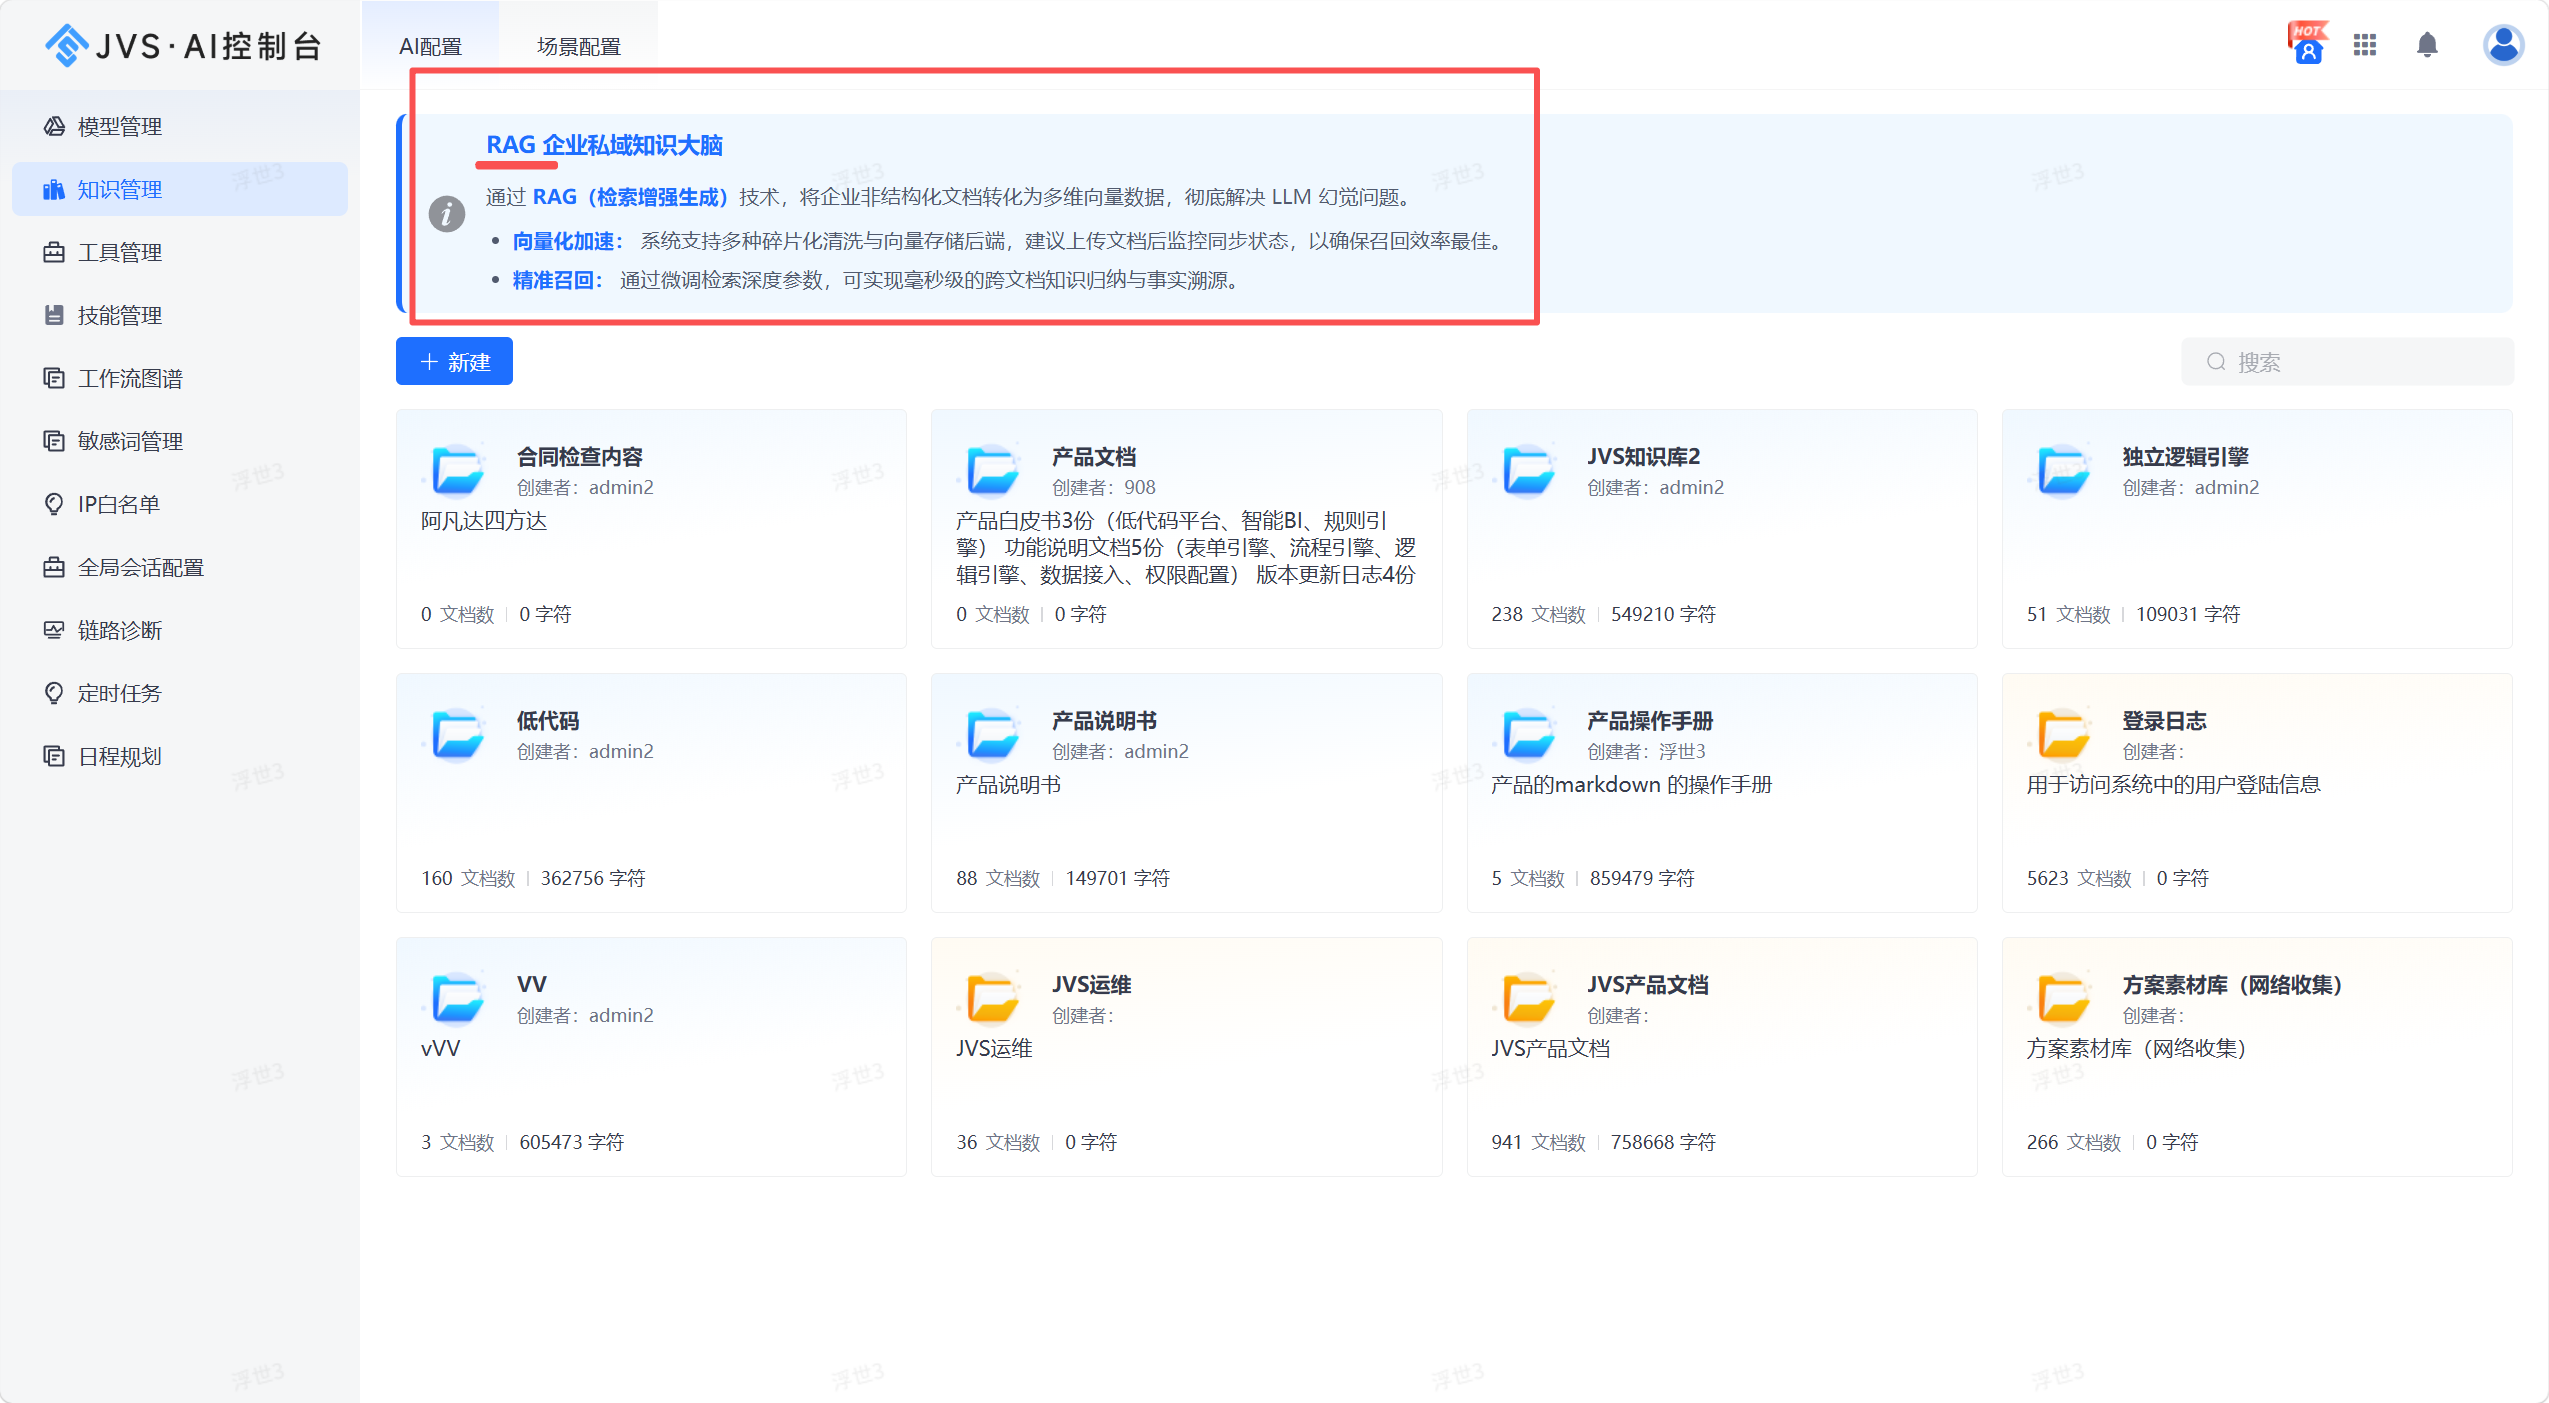Click the JVS运维 orange folder icon
Image resolution: width=2549 pixels, height=1403 pixels.
click(x=993, y=998)
